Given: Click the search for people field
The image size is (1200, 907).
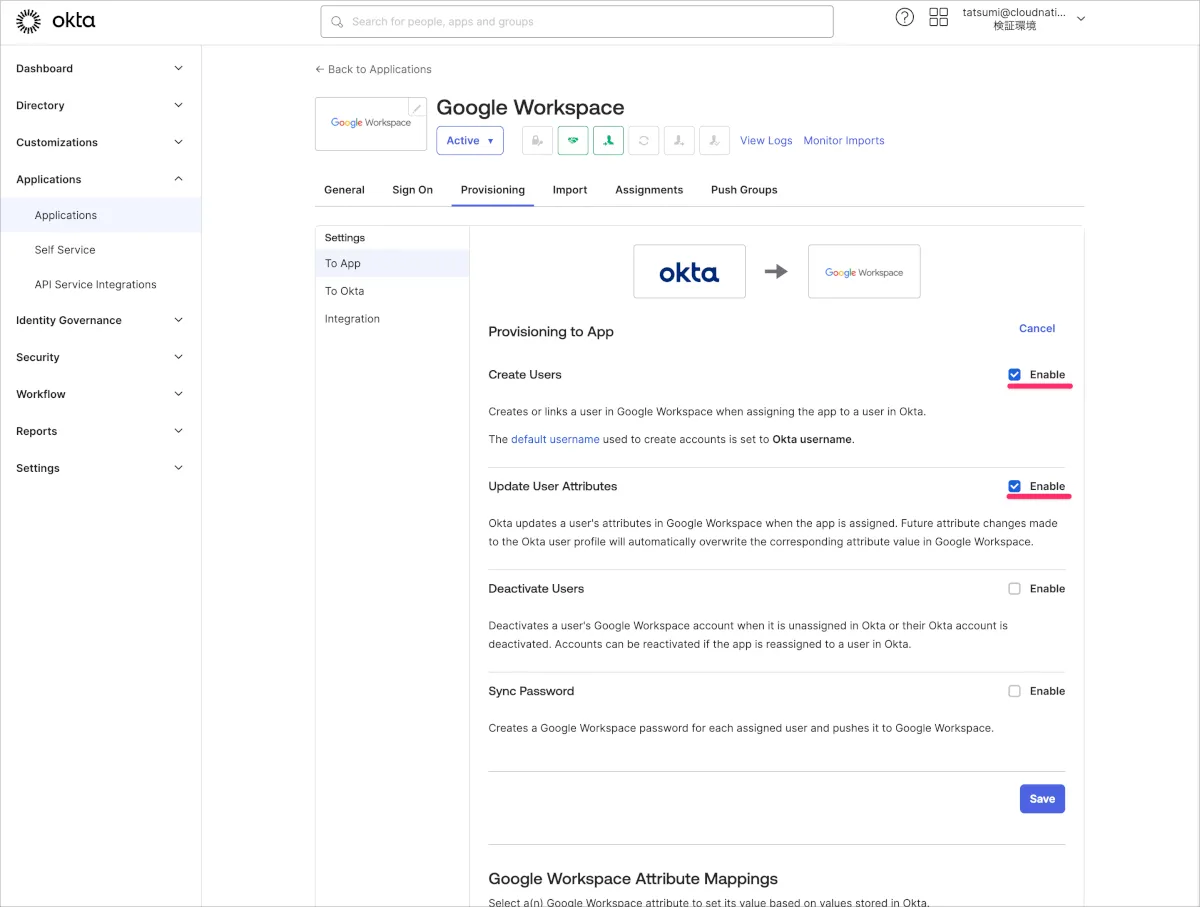Looking at the screenshot, I should [x=576, y=21].
